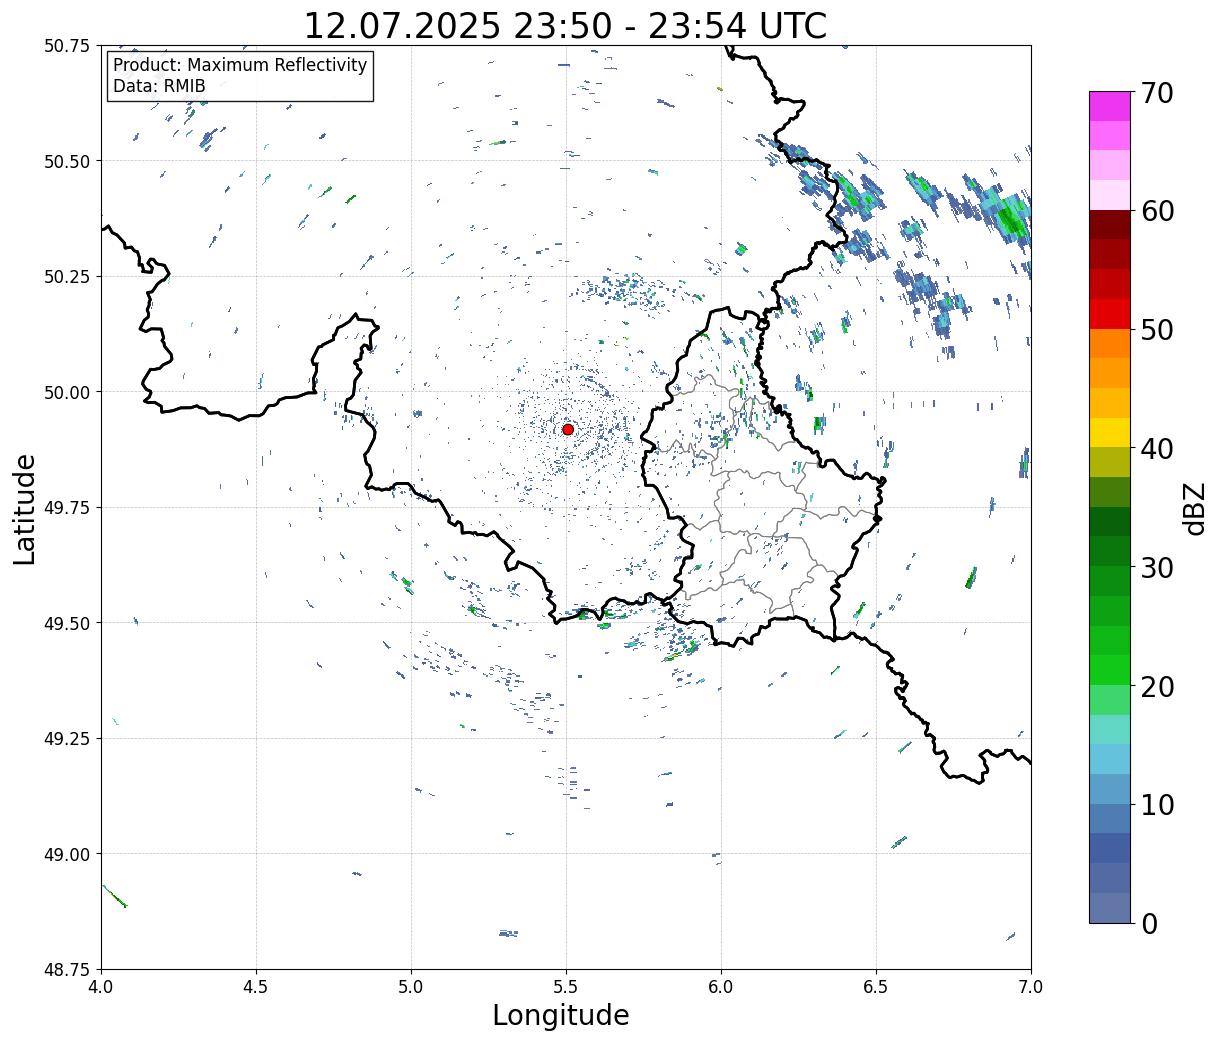Click the colorbar tick label 60
The width and height of the screenshot is (1219, 1040).
point(1156,211)
